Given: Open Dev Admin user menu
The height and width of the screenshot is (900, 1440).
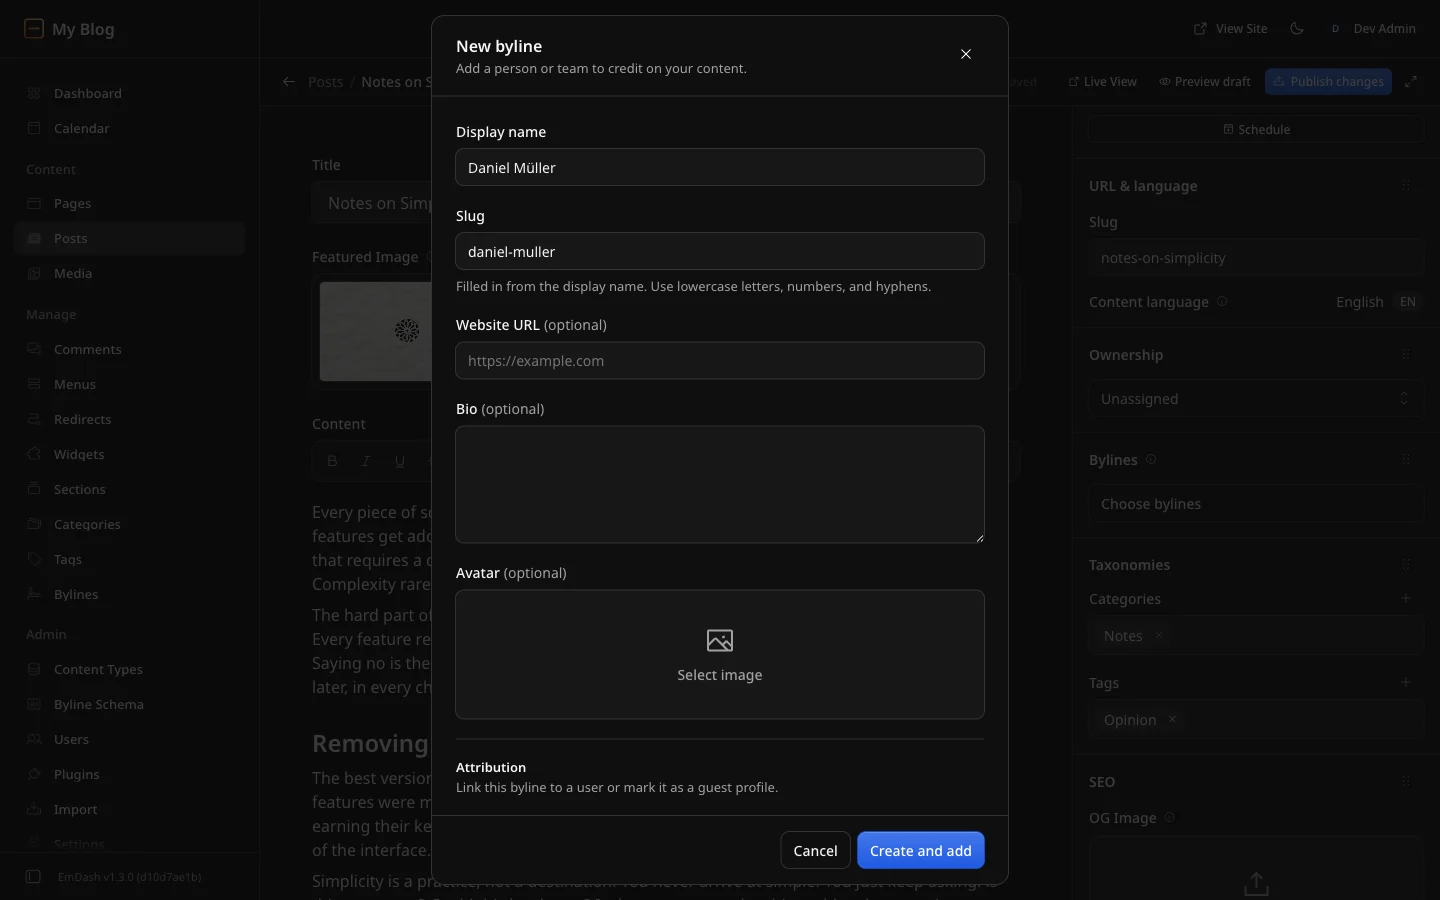Looking at the screenshot, I should (1372, 28).
